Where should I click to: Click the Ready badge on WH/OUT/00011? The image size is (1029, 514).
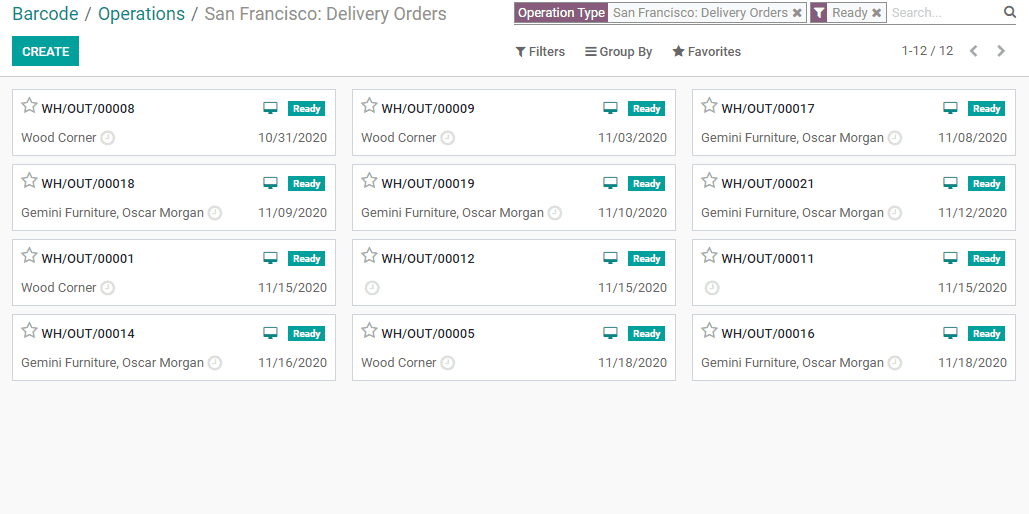click(986, 259)
